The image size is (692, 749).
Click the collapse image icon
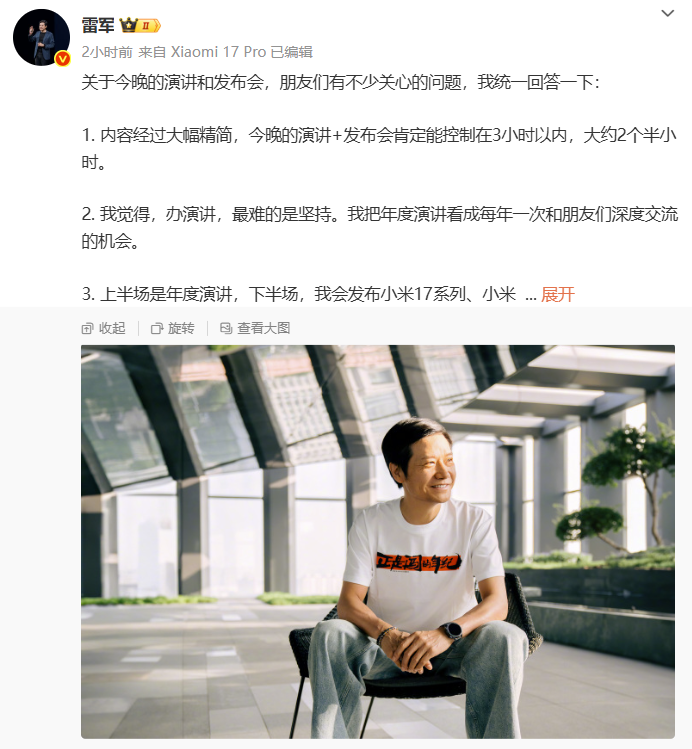click(x=87, y=329)
